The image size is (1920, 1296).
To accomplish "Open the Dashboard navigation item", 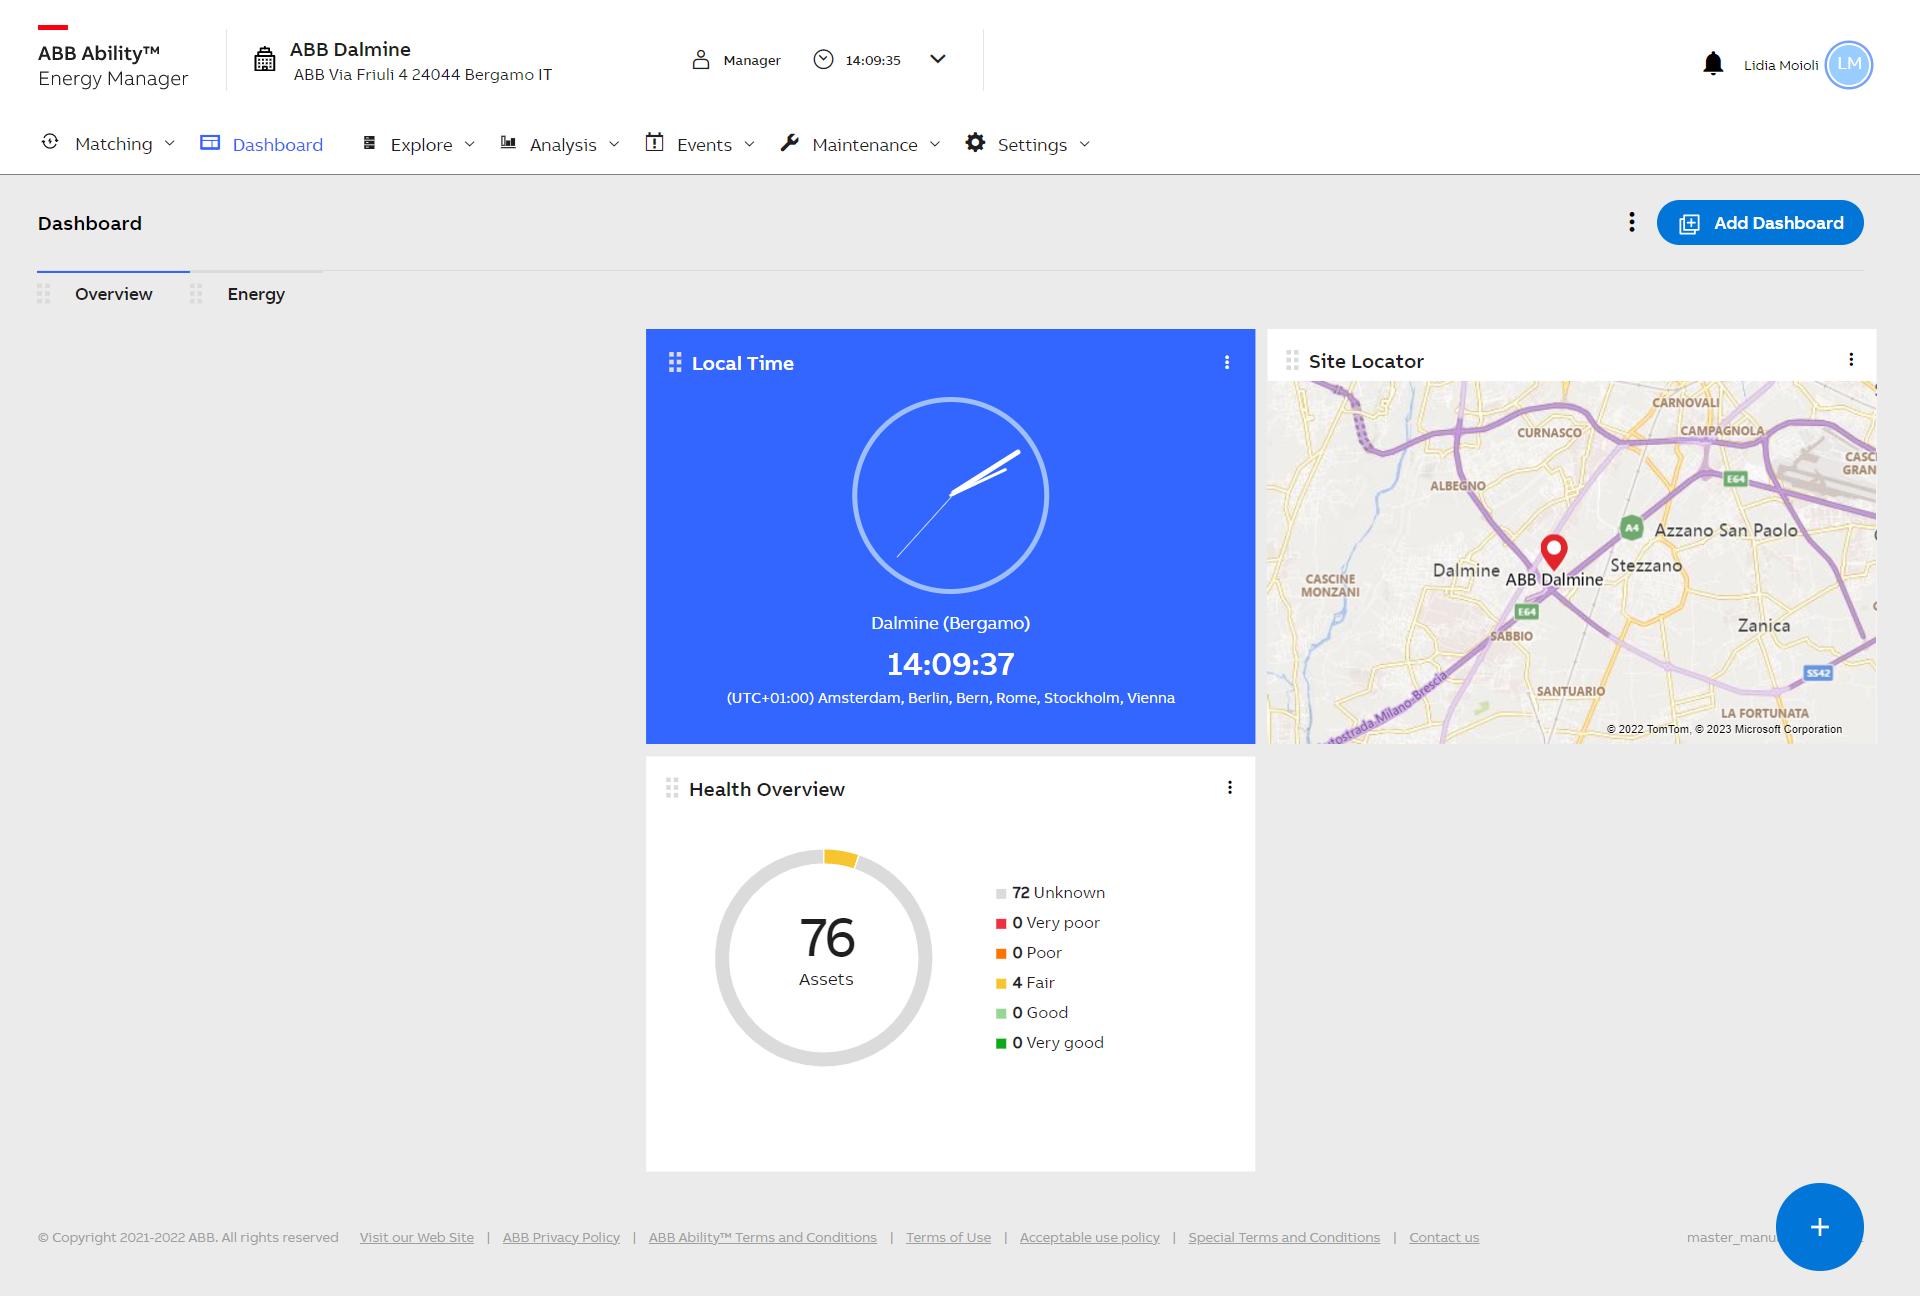I will coord(262,144).
